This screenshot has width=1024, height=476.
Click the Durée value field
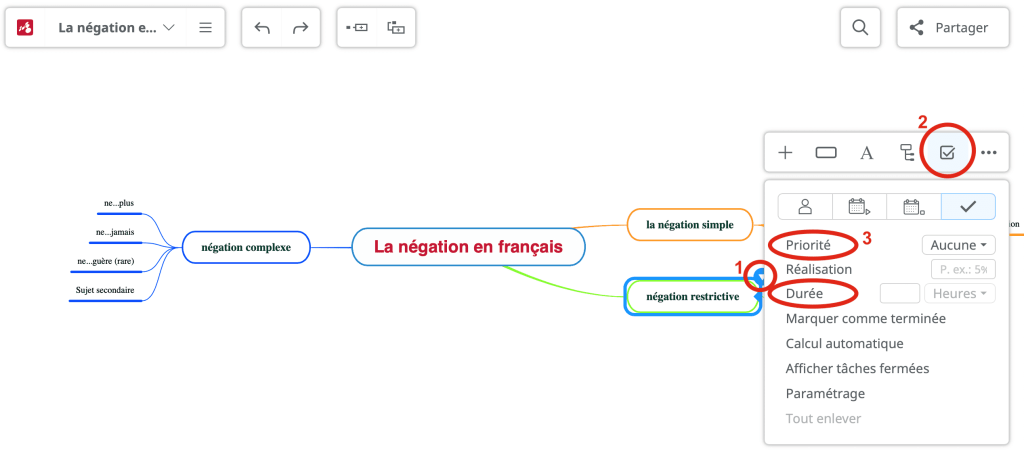pos(900,293)
